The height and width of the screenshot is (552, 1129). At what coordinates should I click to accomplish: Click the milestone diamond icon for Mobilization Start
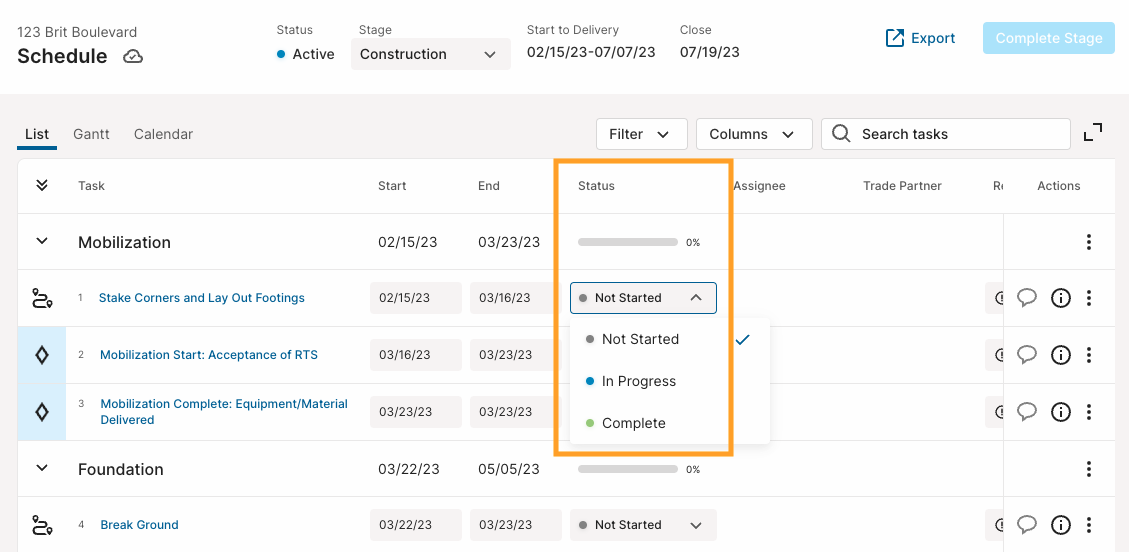coord(42,355)
